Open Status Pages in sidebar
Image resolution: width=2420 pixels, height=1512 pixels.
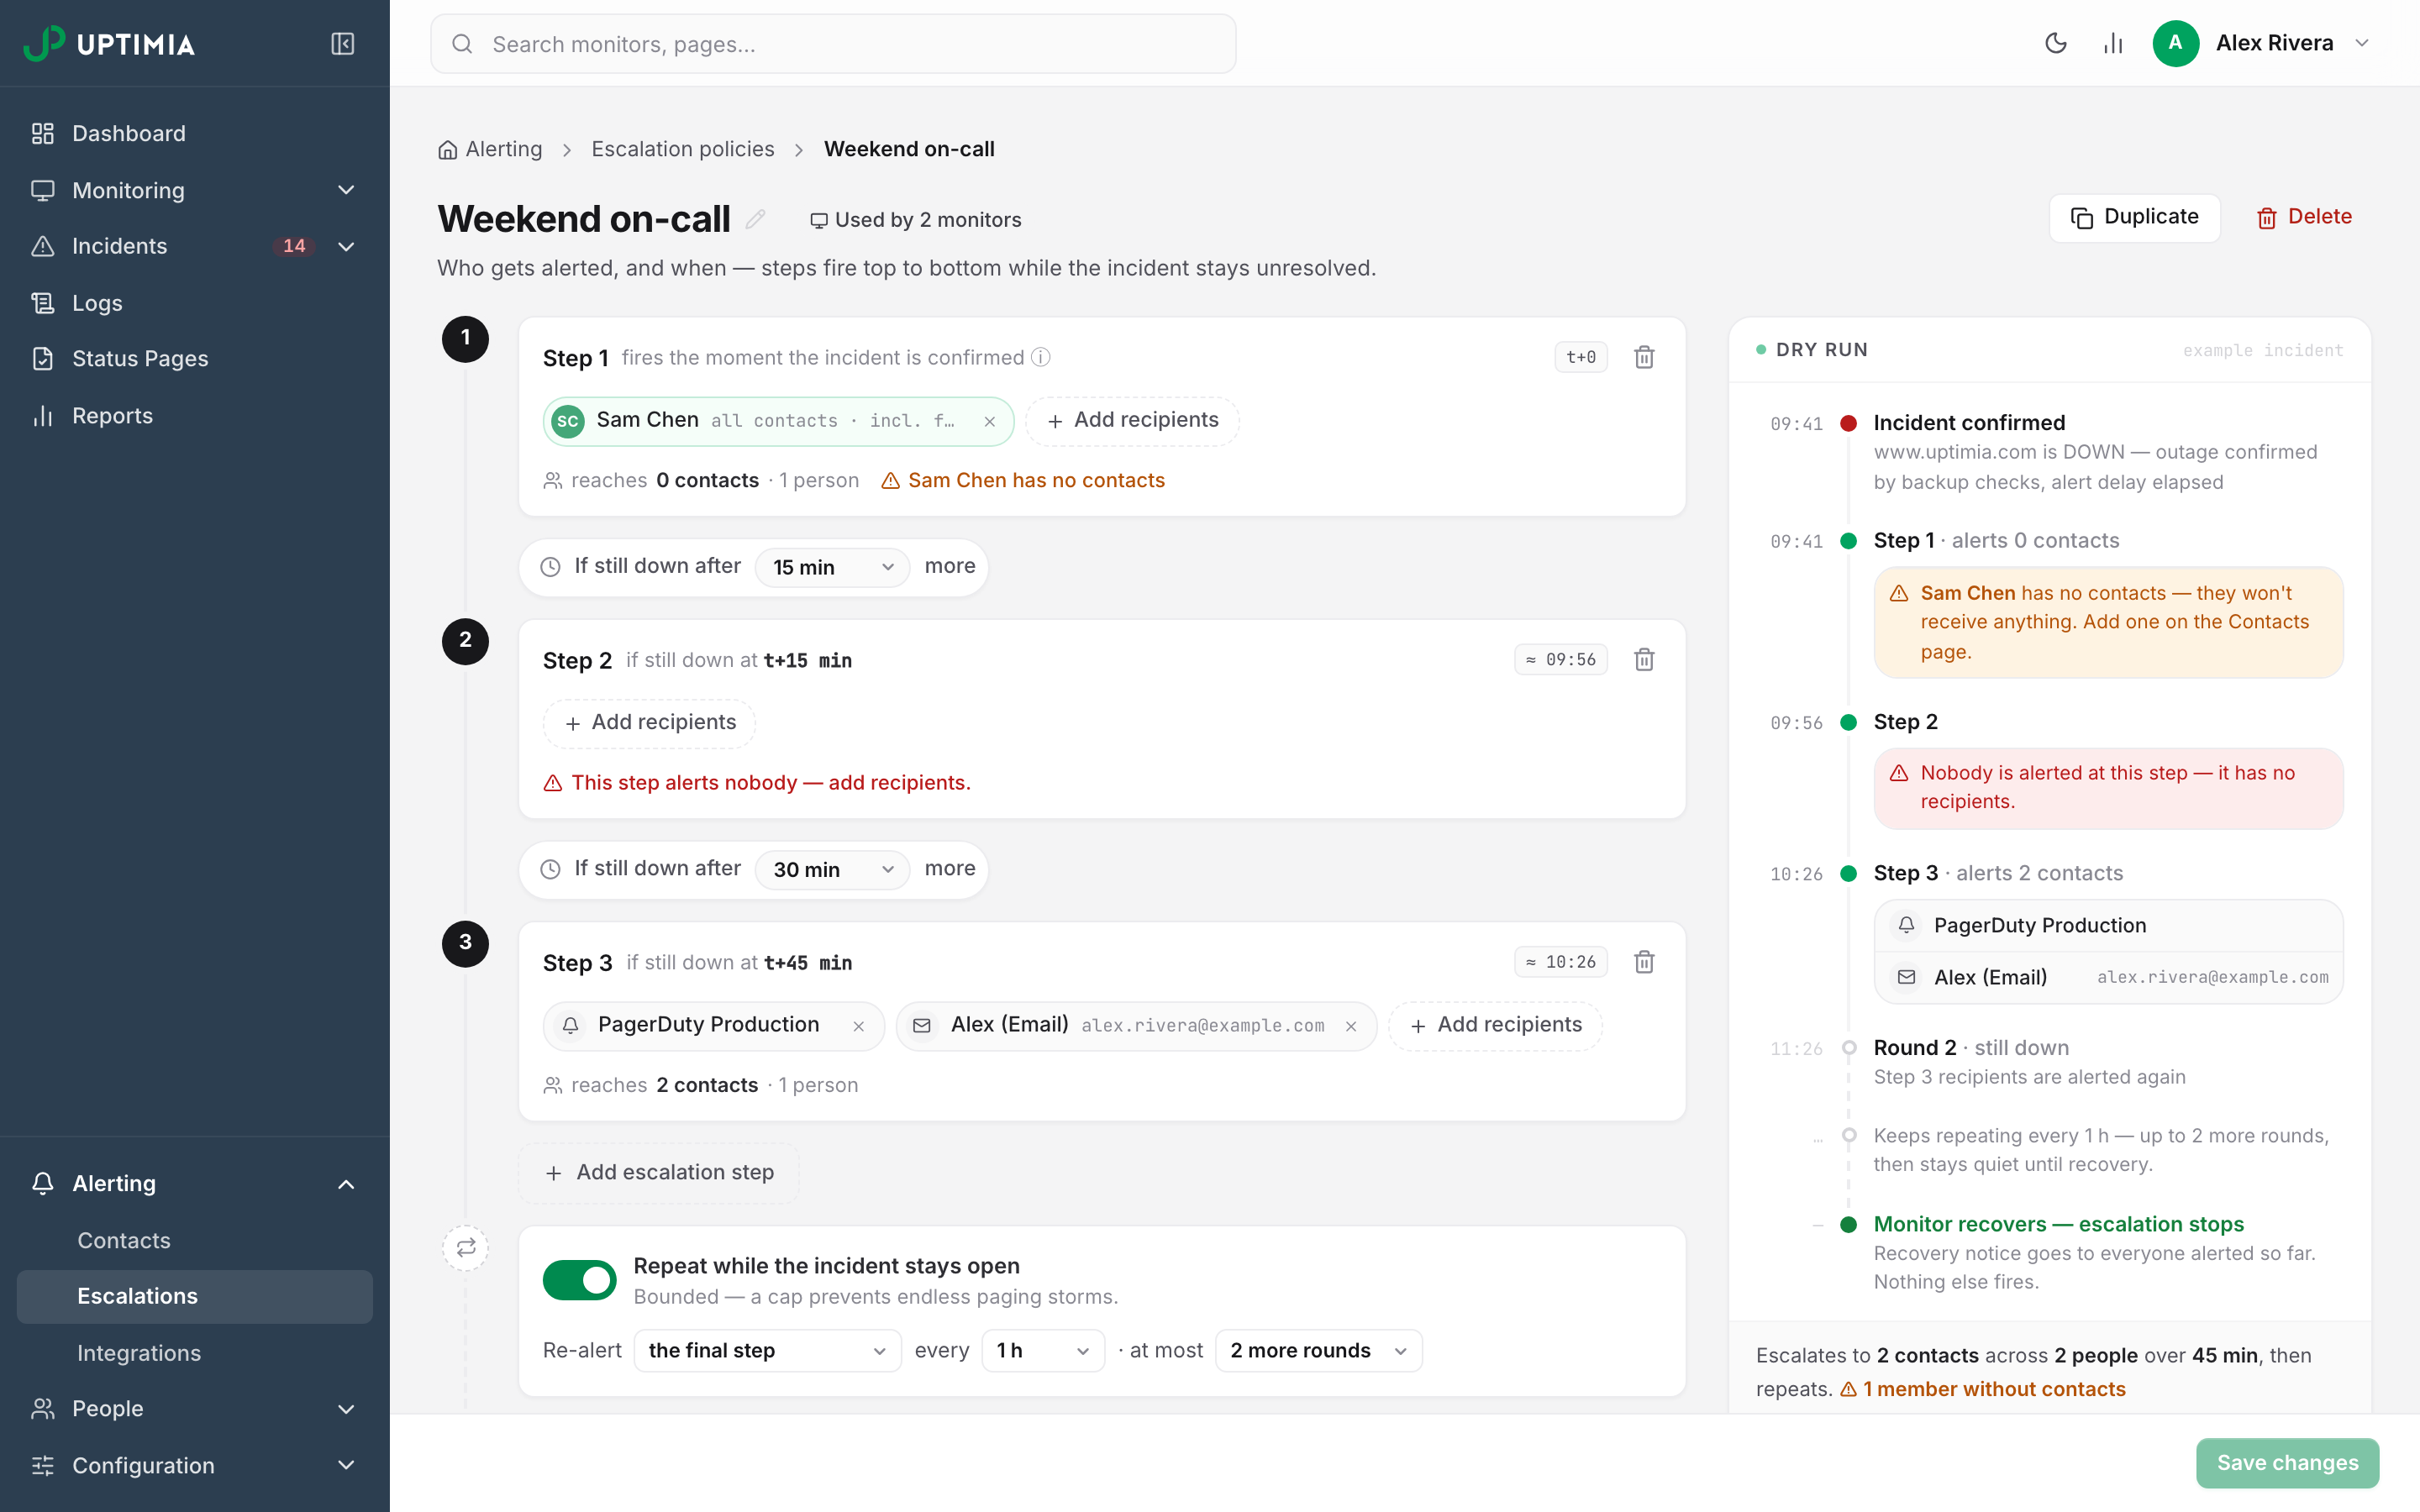pyautogui.click(x=195, y=359)
